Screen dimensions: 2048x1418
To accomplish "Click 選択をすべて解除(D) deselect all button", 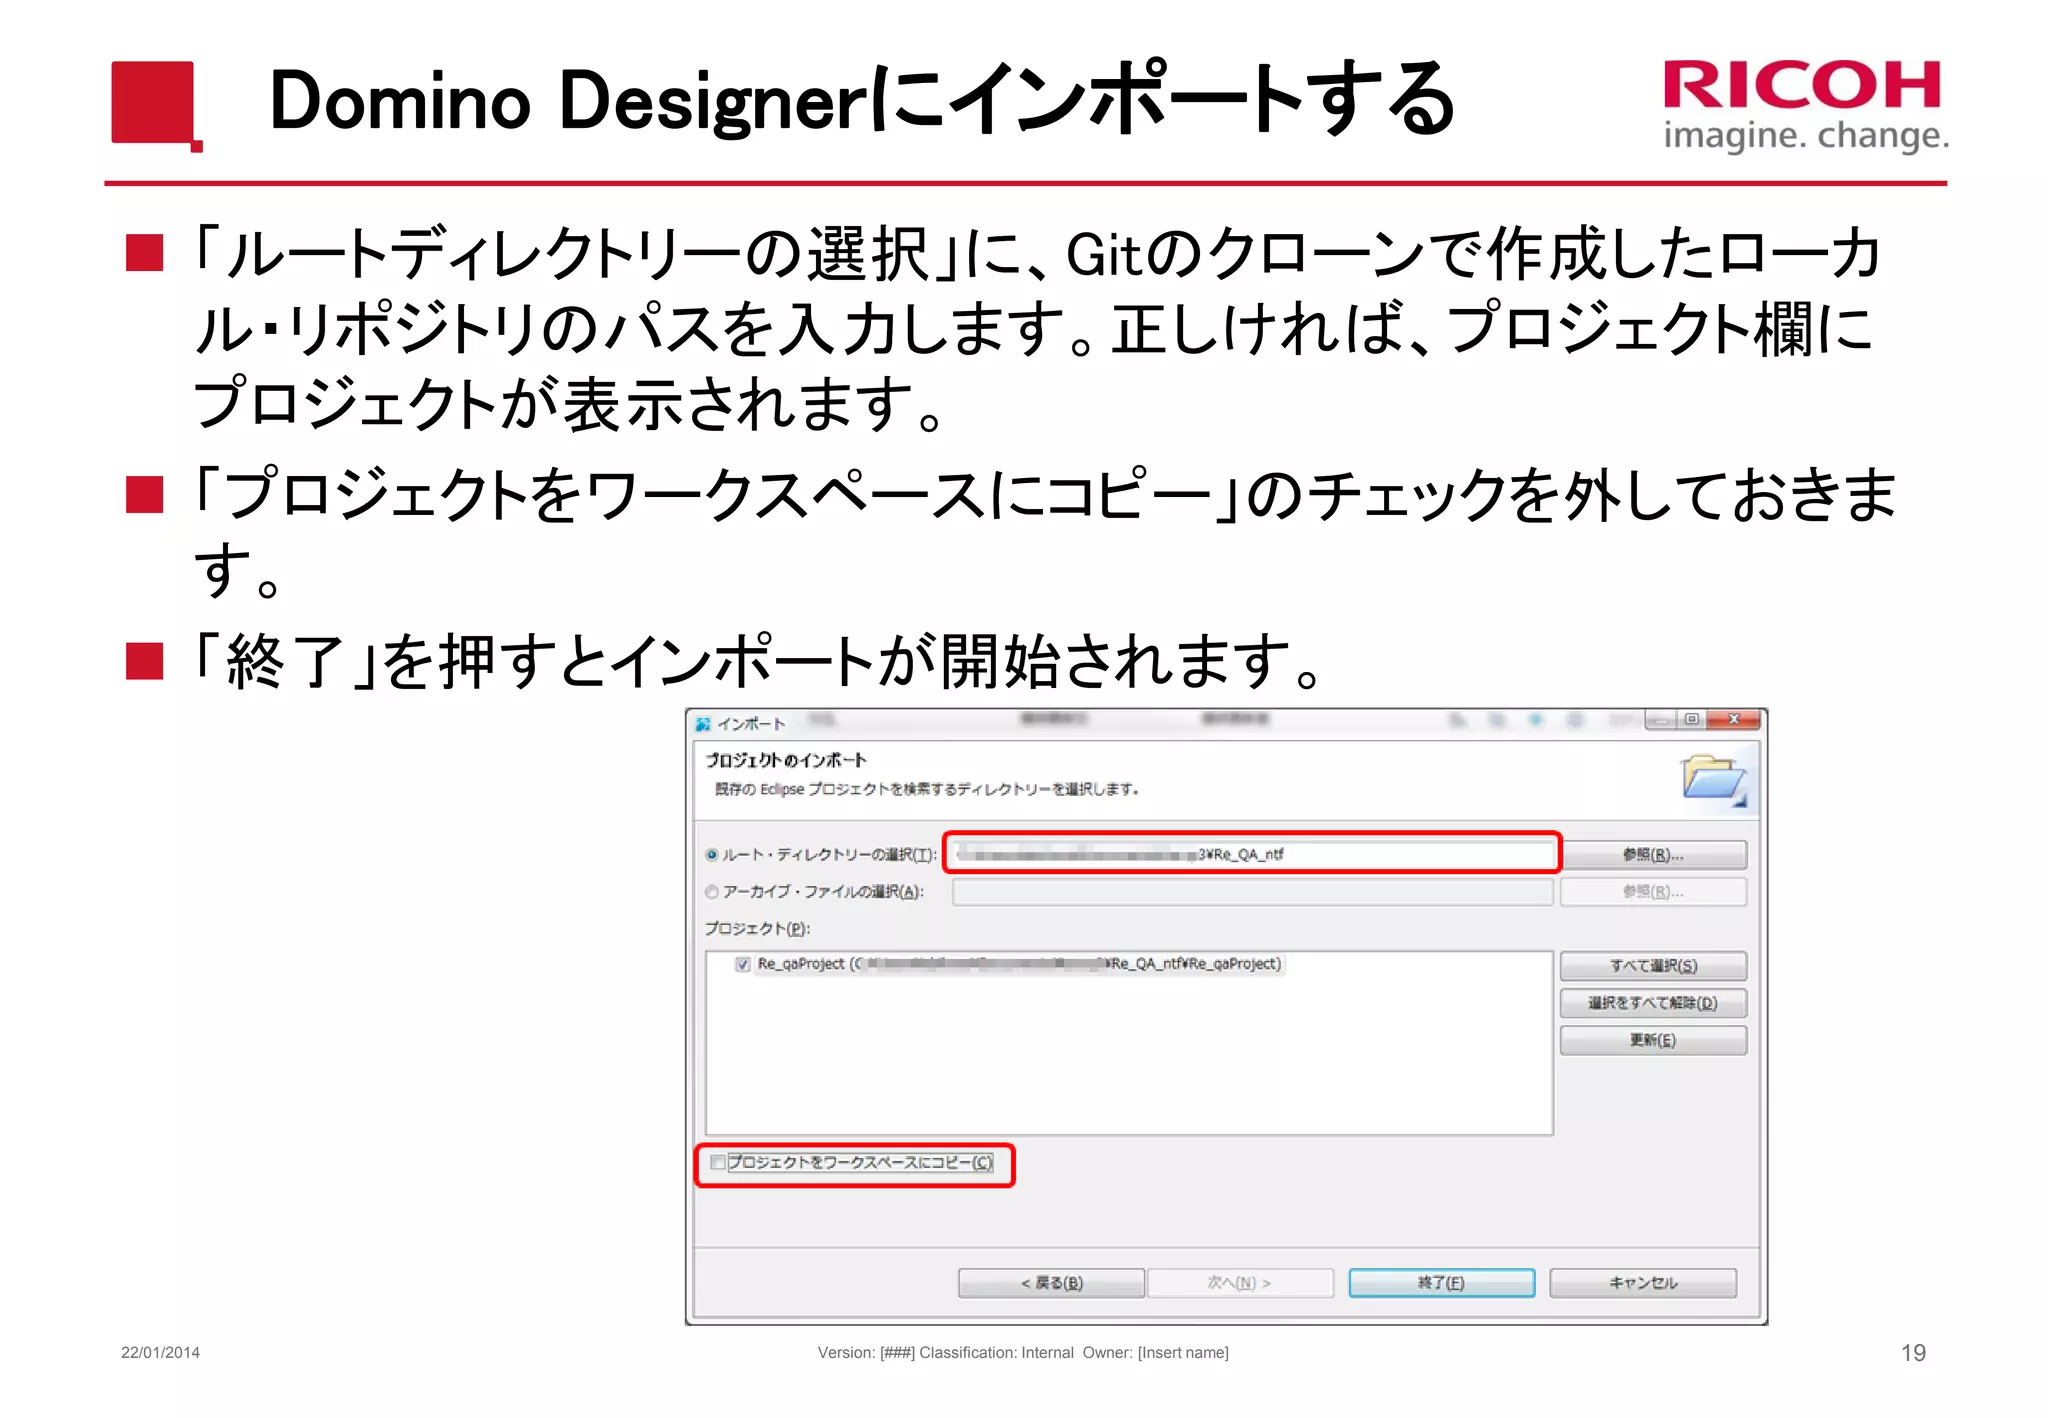I will 1653,1003.
